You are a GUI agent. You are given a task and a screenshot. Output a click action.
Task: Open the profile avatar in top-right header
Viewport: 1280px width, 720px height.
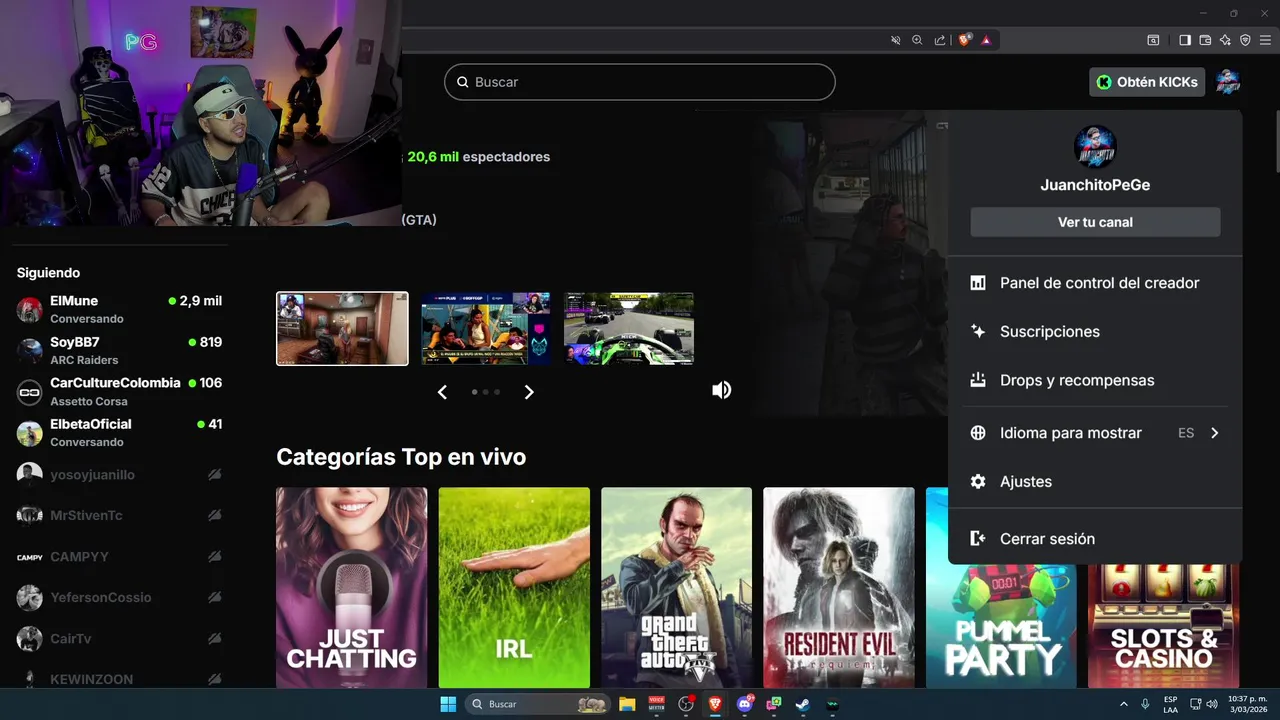coord(1228,82)
